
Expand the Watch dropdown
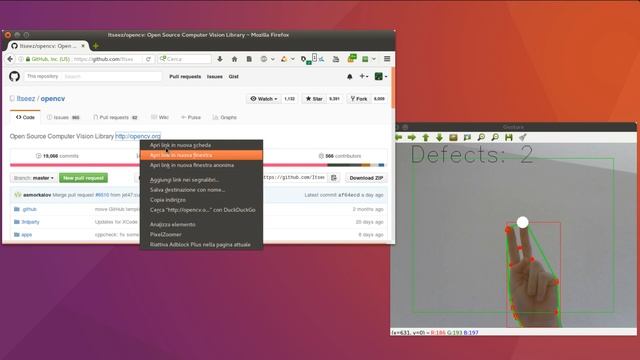[x=264, y=99]
